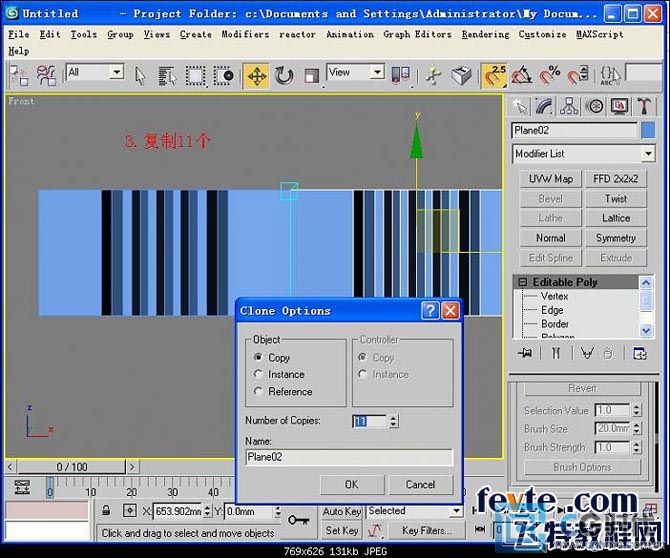Select Reference in Object group
The height and width of the screenshot is (558, 670).
tap(283, 391)
